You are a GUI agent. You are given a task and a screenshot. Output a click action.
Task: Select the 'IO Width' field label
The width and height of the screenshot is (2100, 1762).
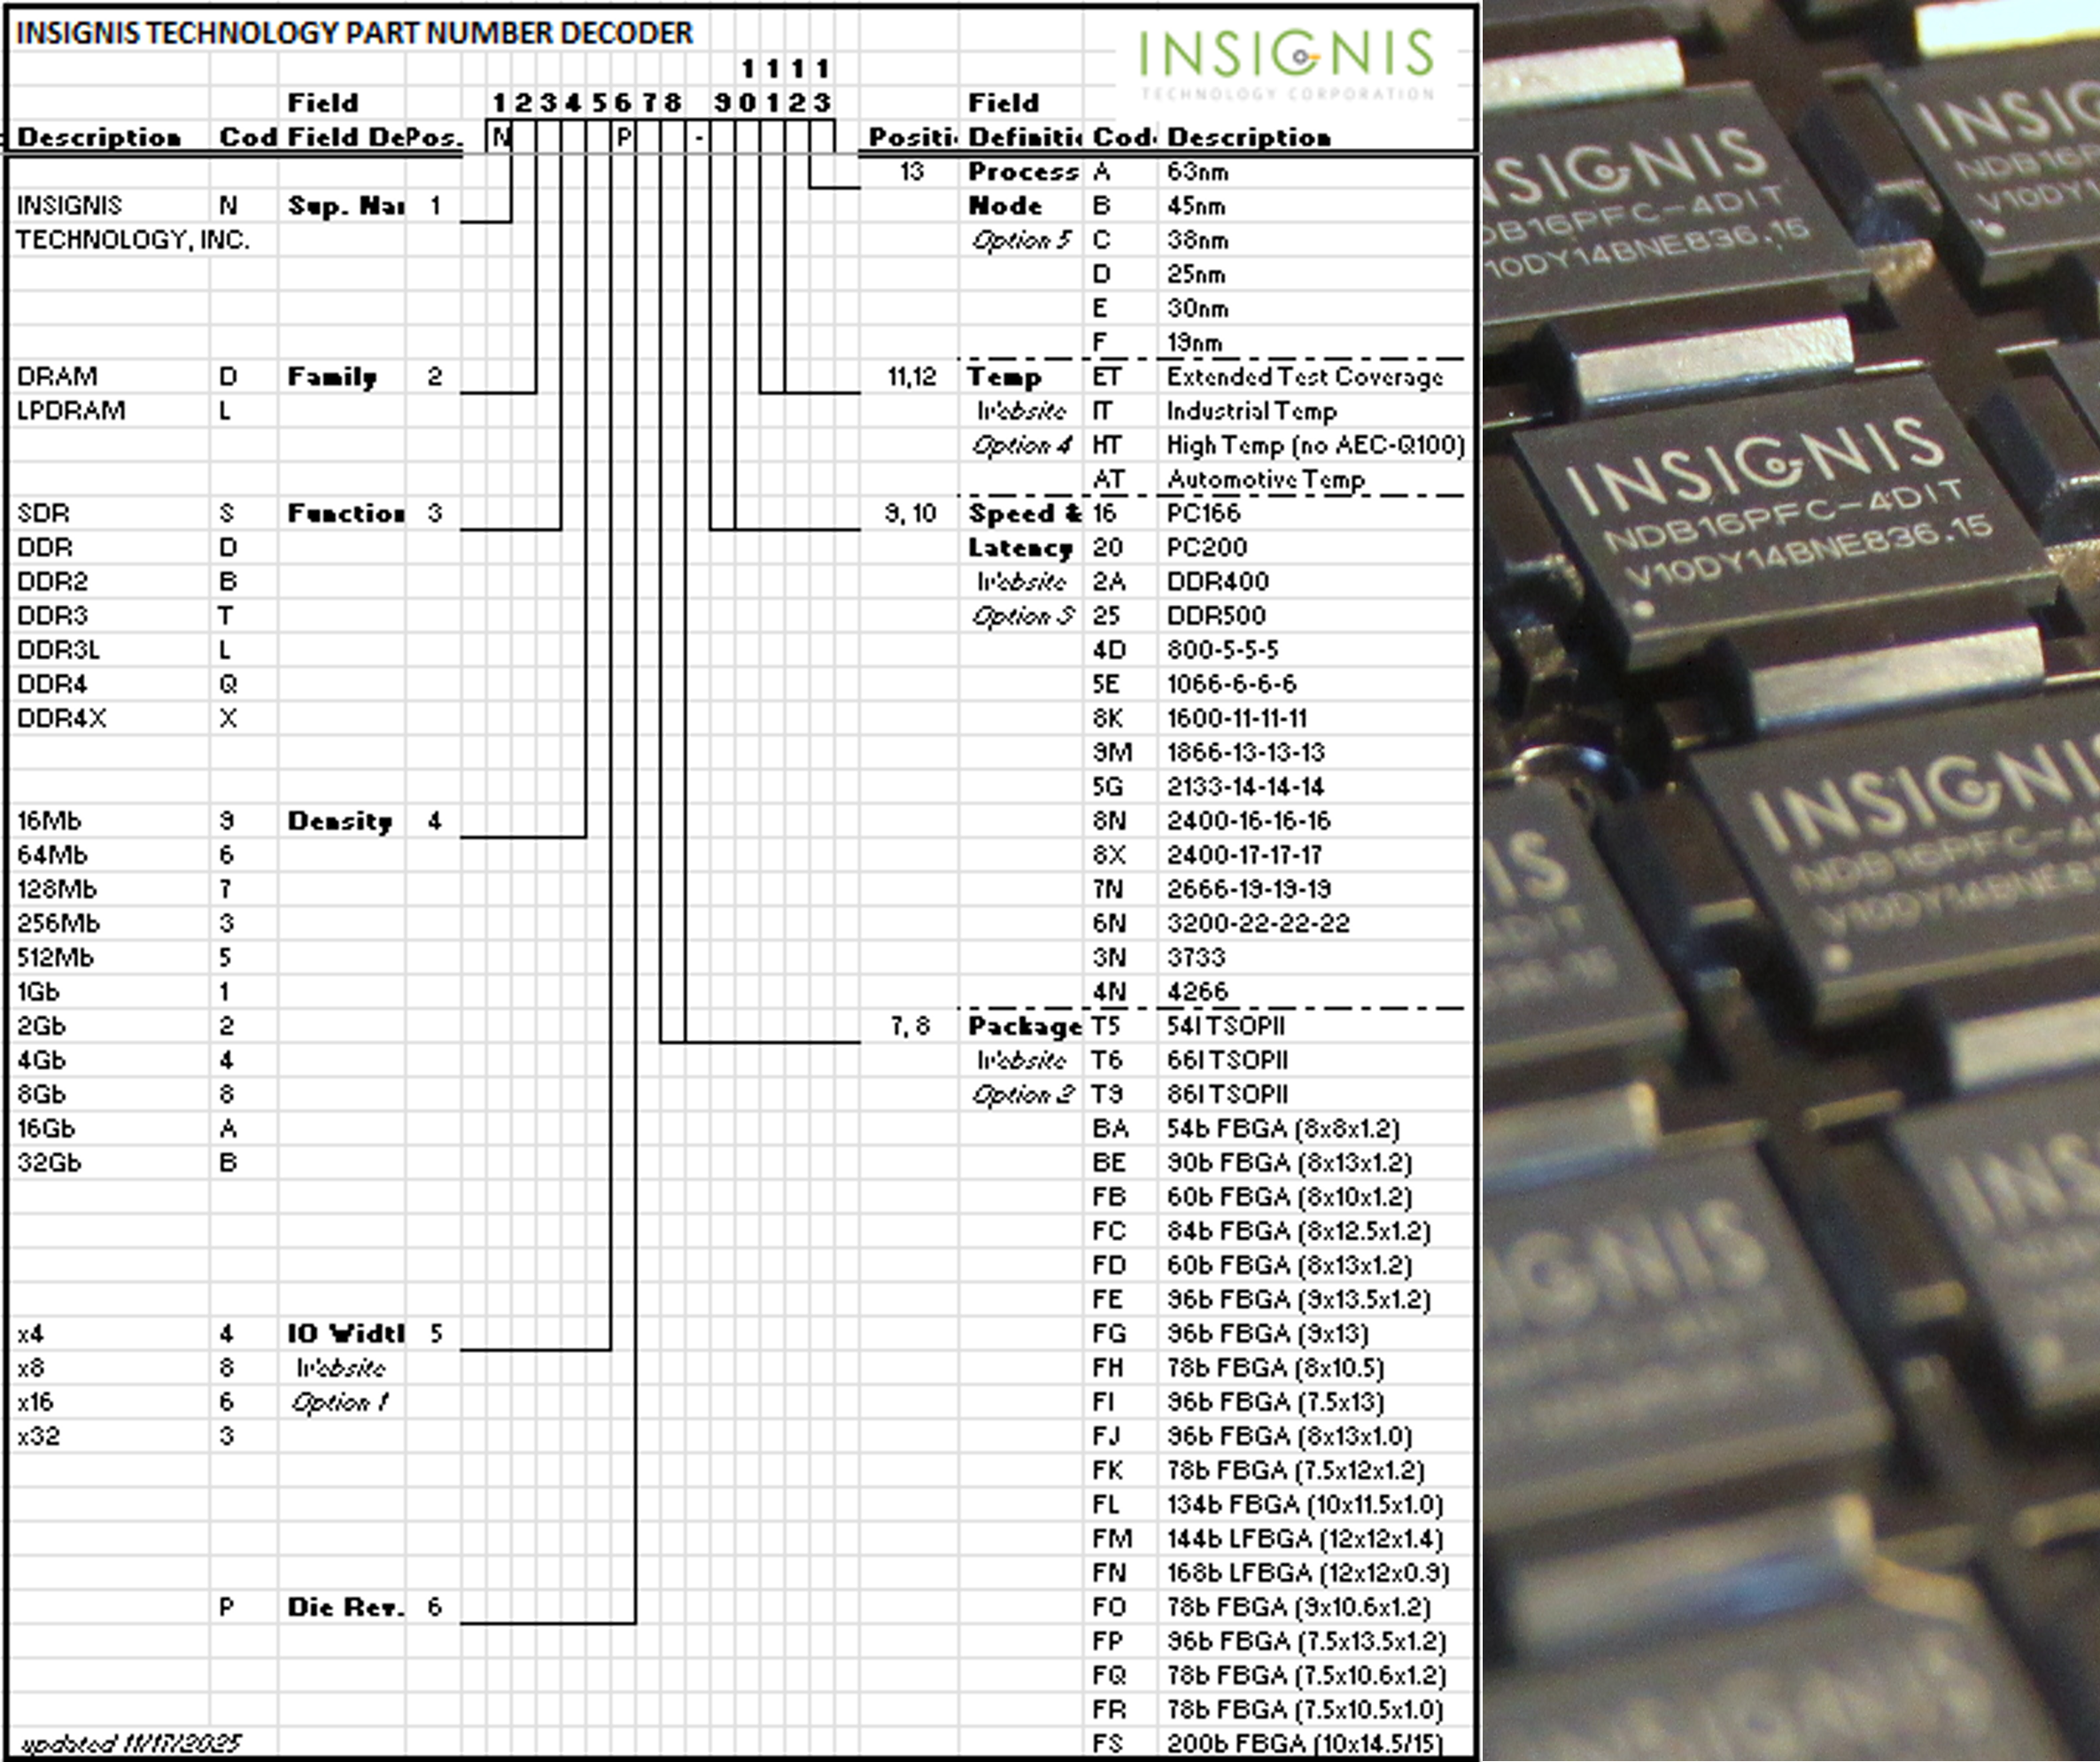point(345,1334)
